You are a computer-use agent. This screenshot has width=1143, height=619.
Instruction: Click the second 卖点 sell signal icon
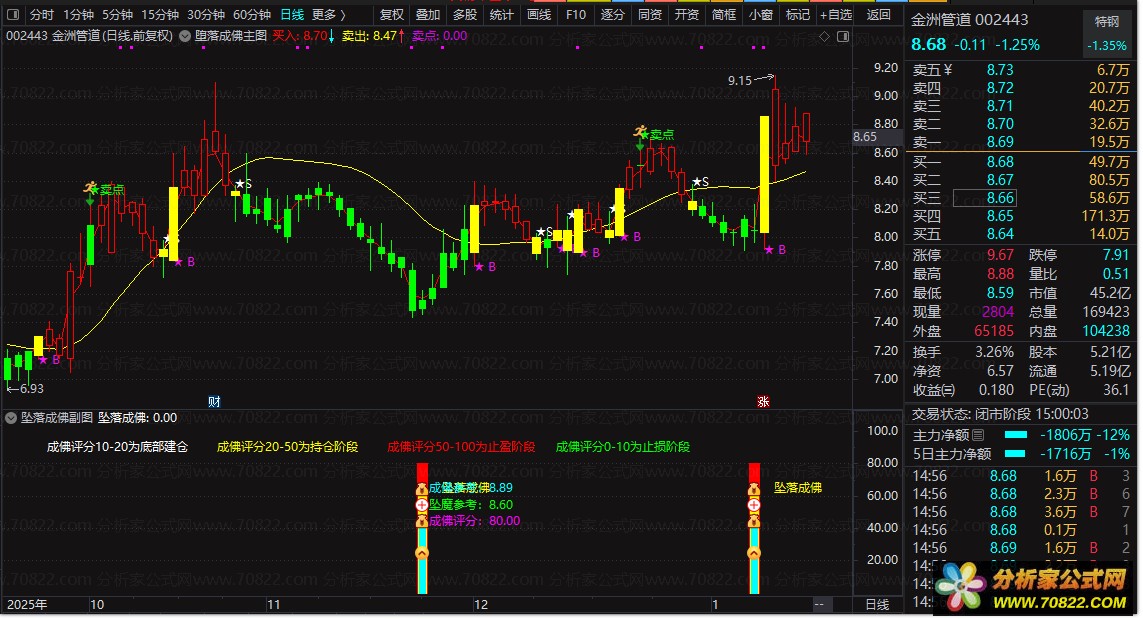click(641, 133)
